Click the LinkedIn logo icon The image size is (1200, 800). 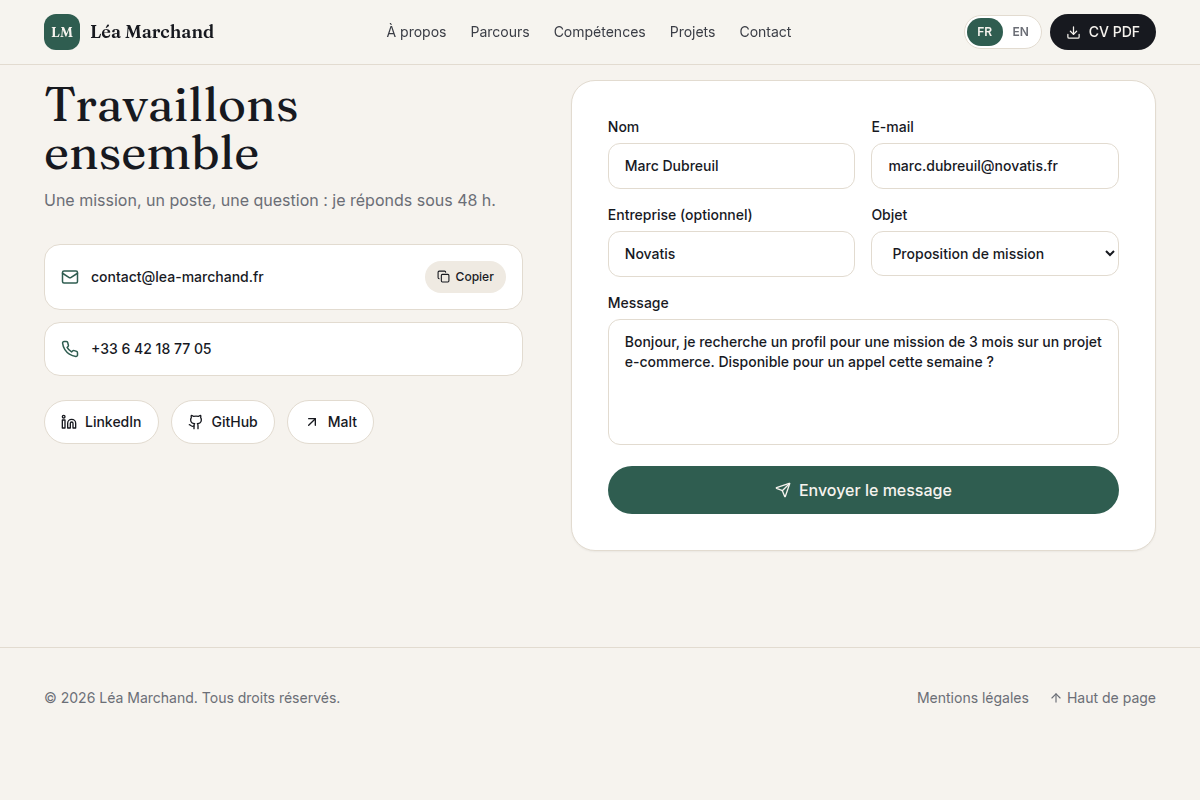click(x=69, y=422)
